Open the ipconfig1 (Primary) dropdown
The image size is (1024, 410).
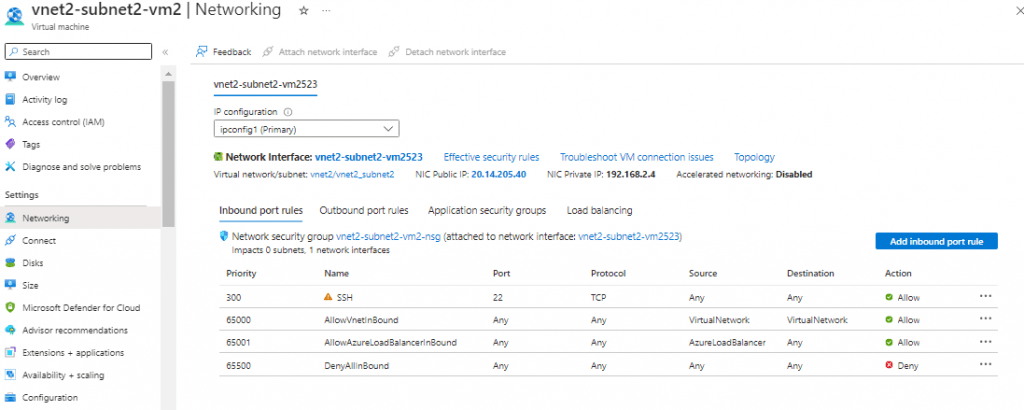306,129
